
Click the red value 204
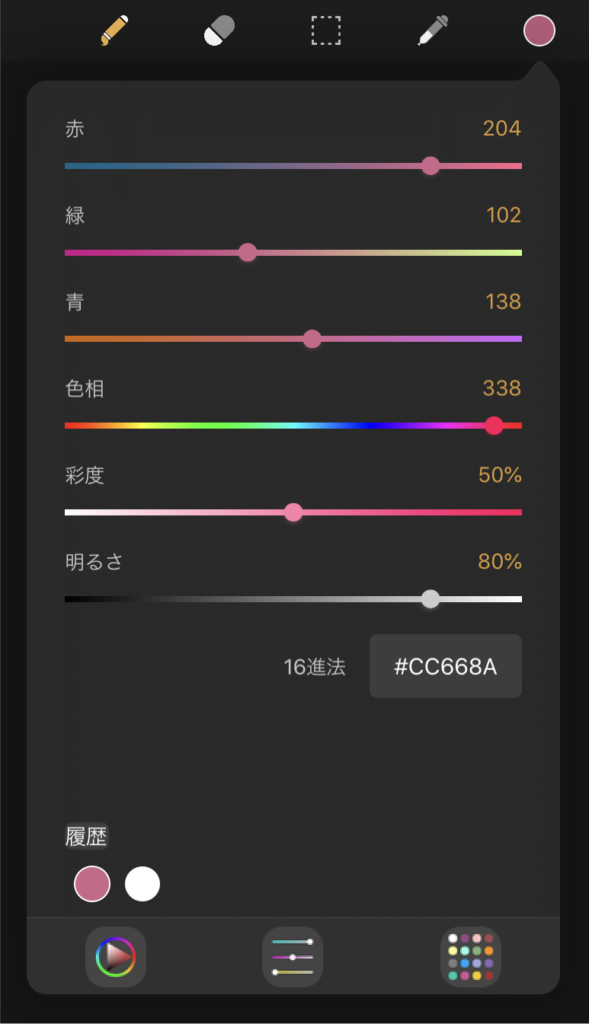501,128
